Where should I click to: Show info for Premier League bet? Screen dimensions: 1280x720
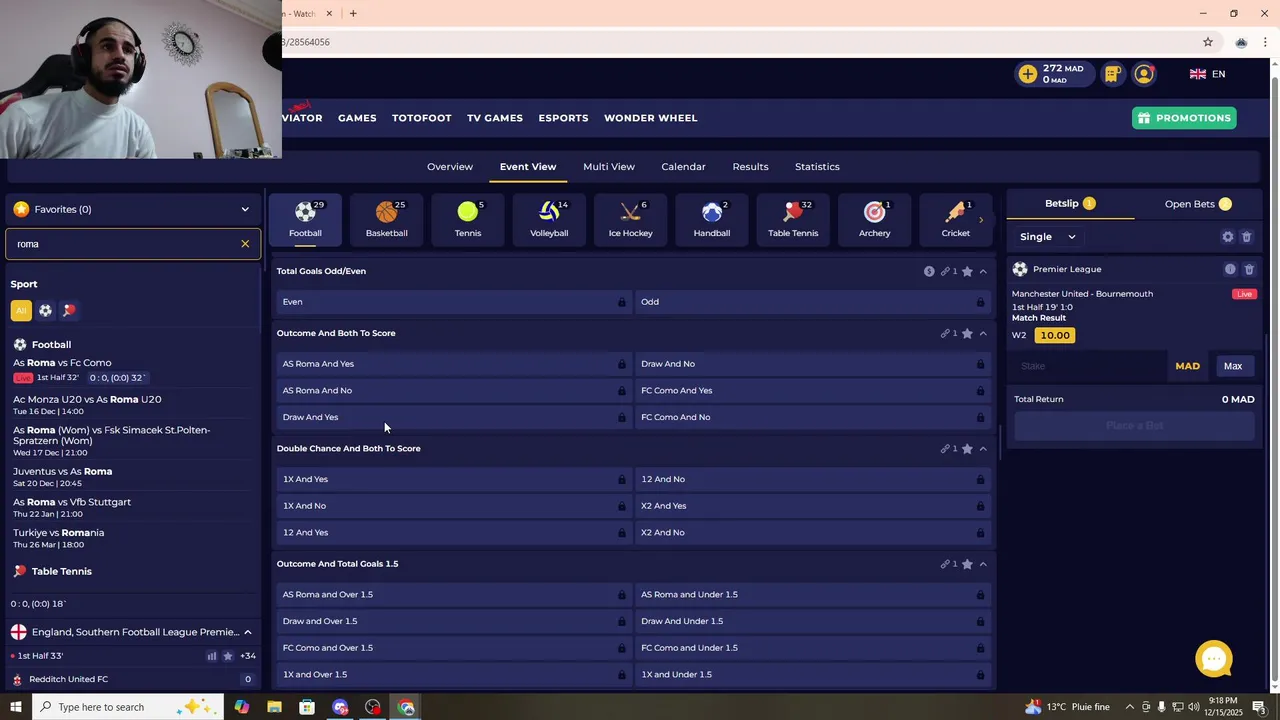(1230, 269)
